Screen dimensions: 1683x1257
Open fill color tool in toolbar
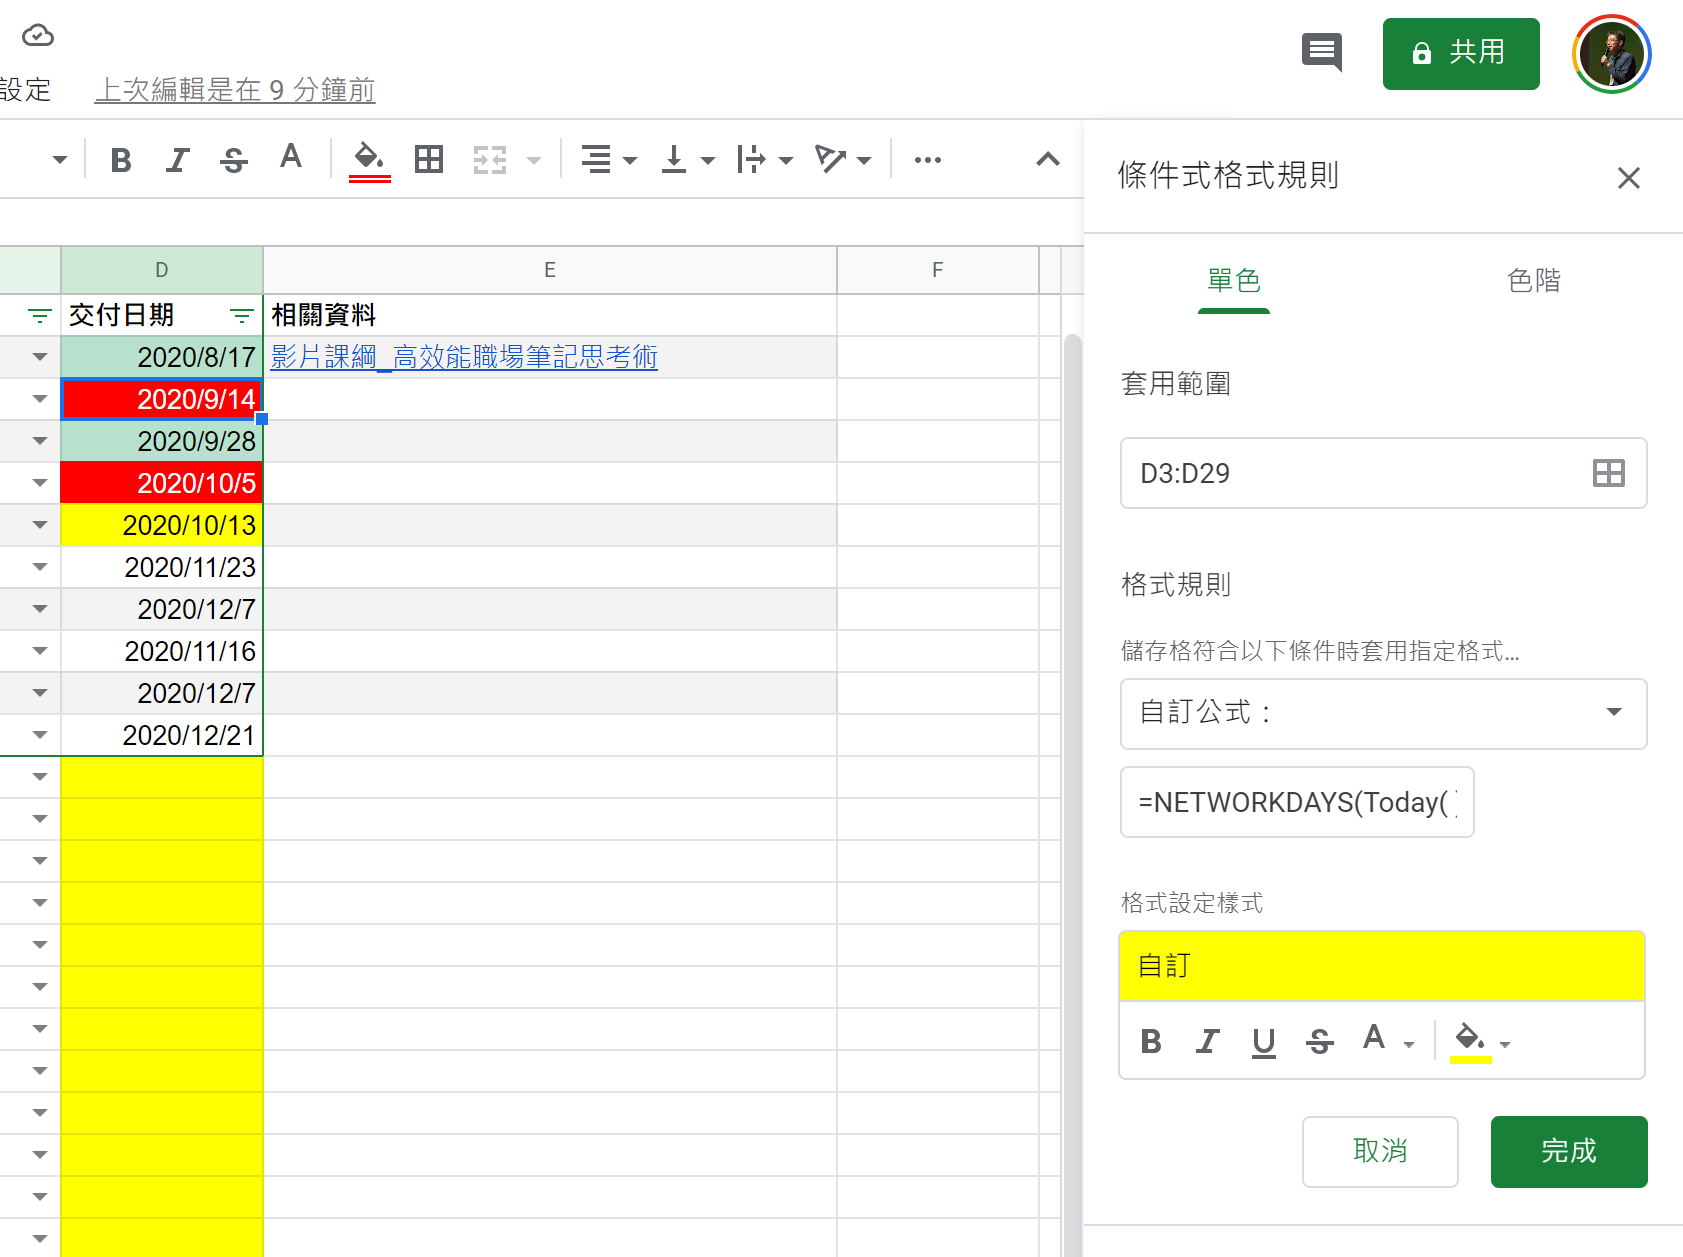(369, 160)
